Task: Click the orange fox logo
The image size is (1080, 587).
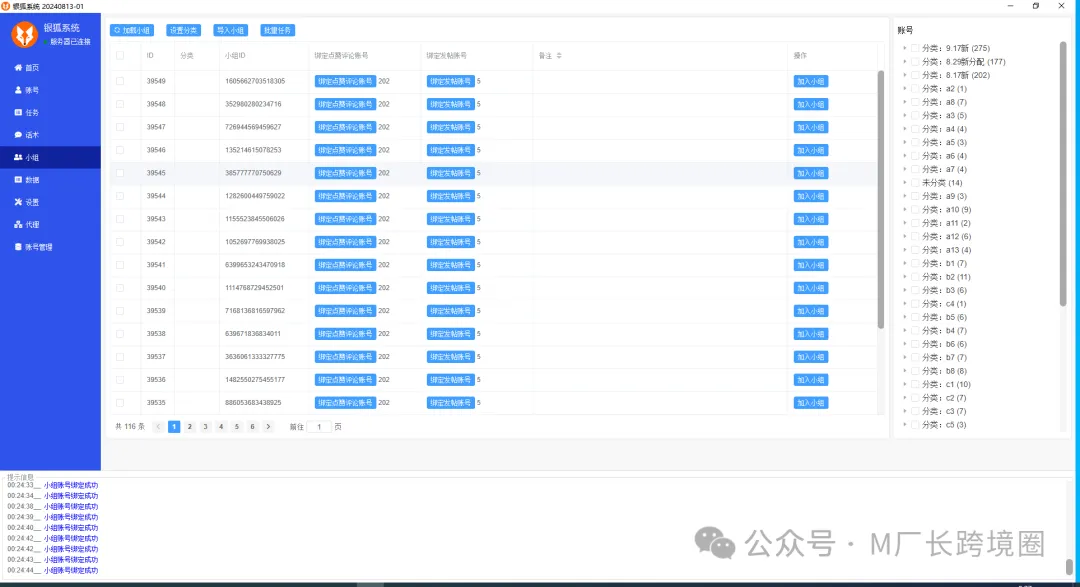Action: 25,34
